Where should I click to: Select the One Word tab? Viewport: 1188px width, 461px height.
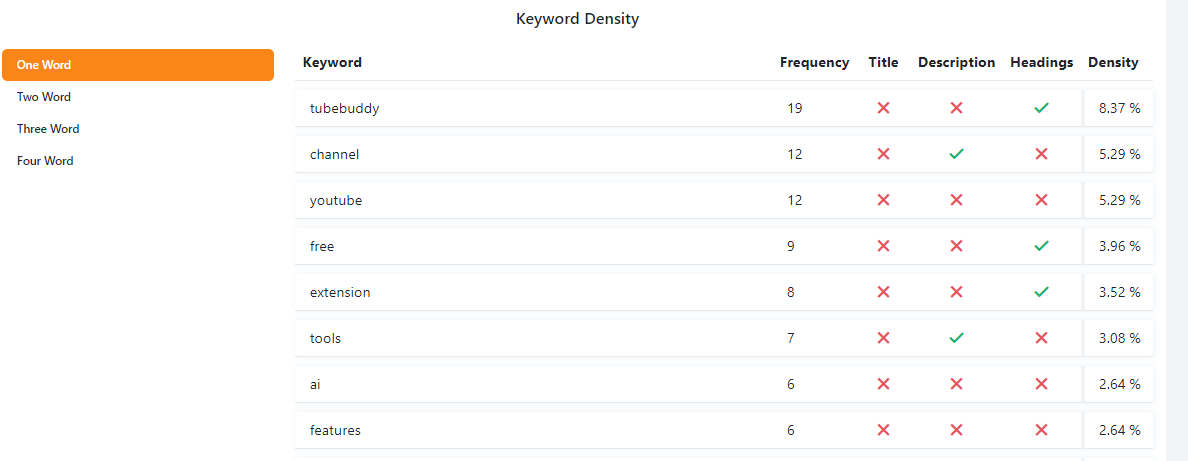pyautogui.click(x=138, y=65)
